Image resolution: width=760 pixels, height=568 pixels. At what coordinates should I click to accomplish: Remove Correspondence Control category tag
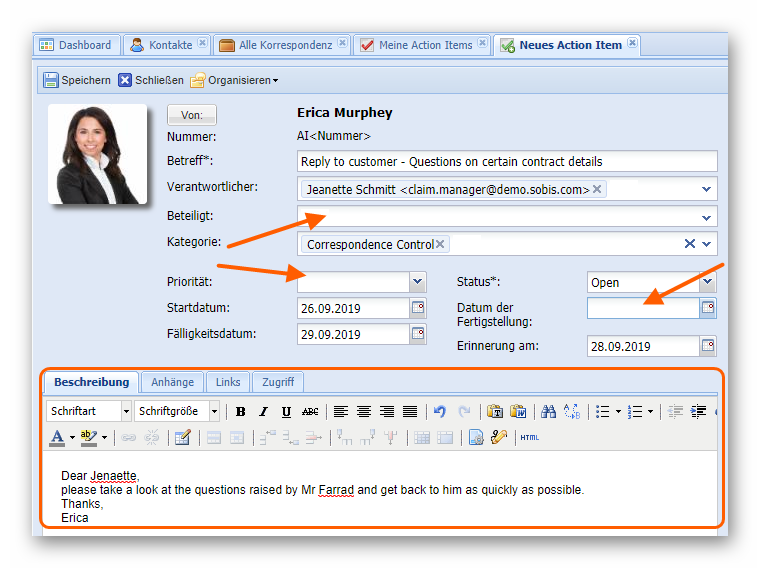click(x=440, y=244)
